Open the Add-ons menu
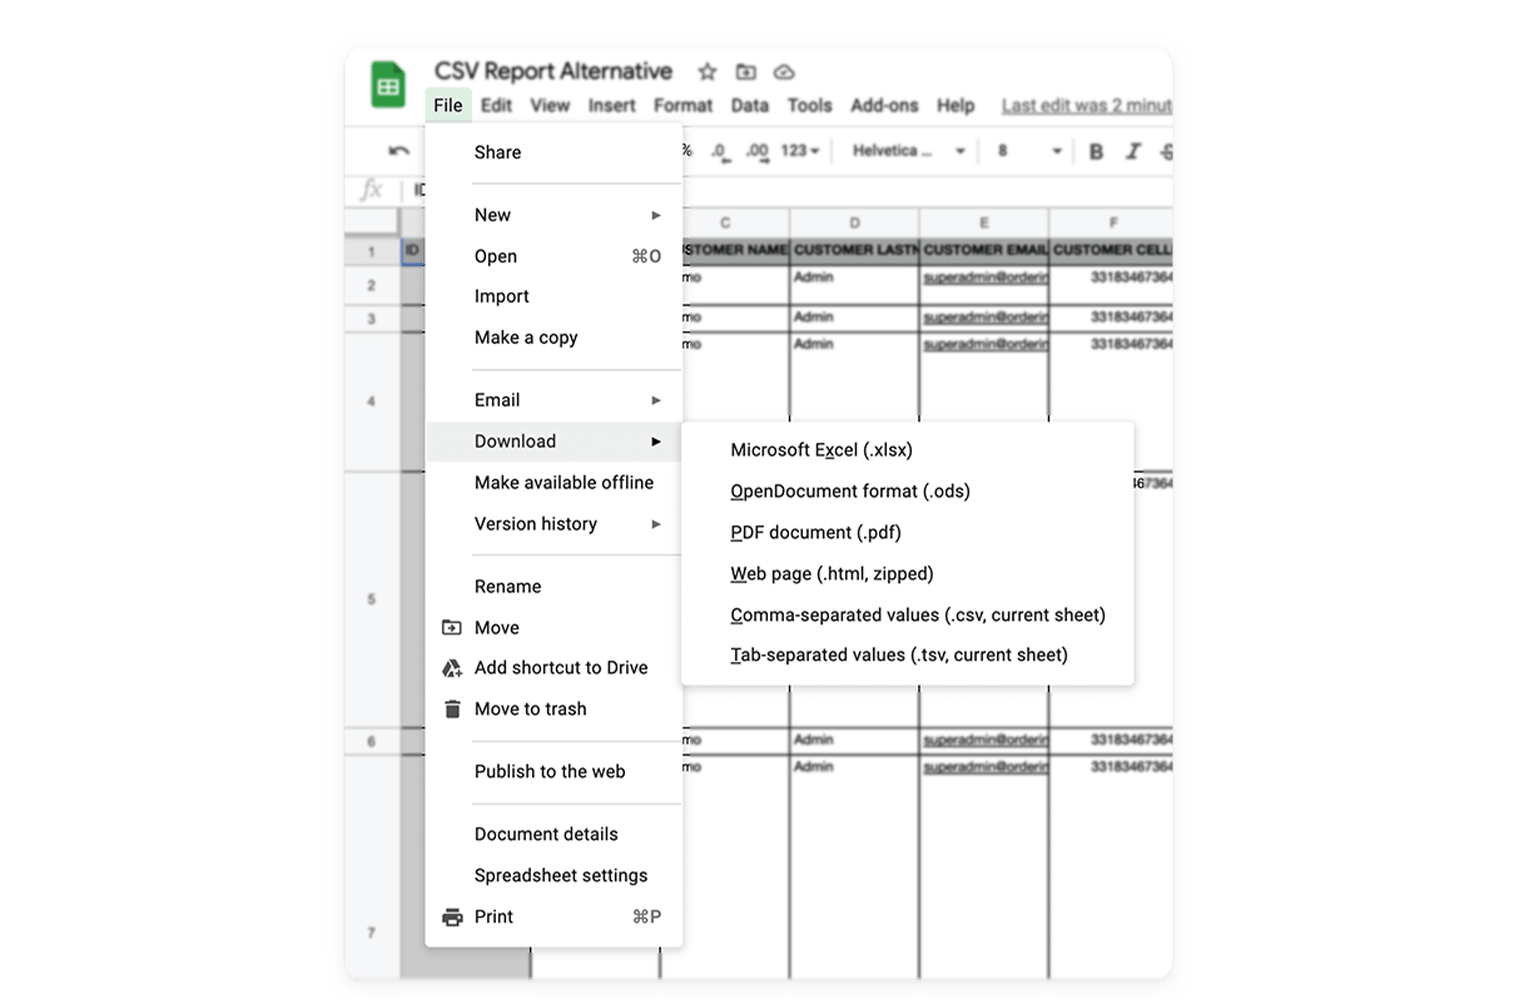Screen dimensions: 1521x1000 pos(884,105)
